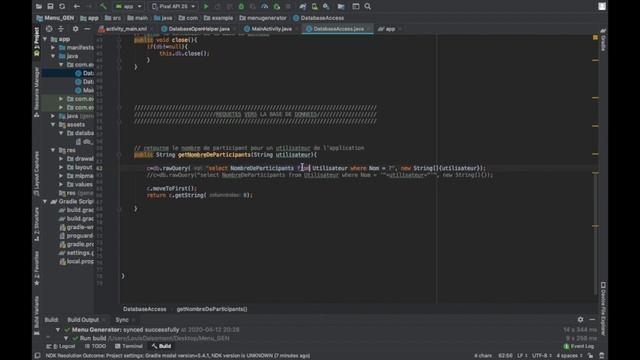Click the UTF-8 encoding selector
Screen dimensions: 640x360
[x=542, y=356]
